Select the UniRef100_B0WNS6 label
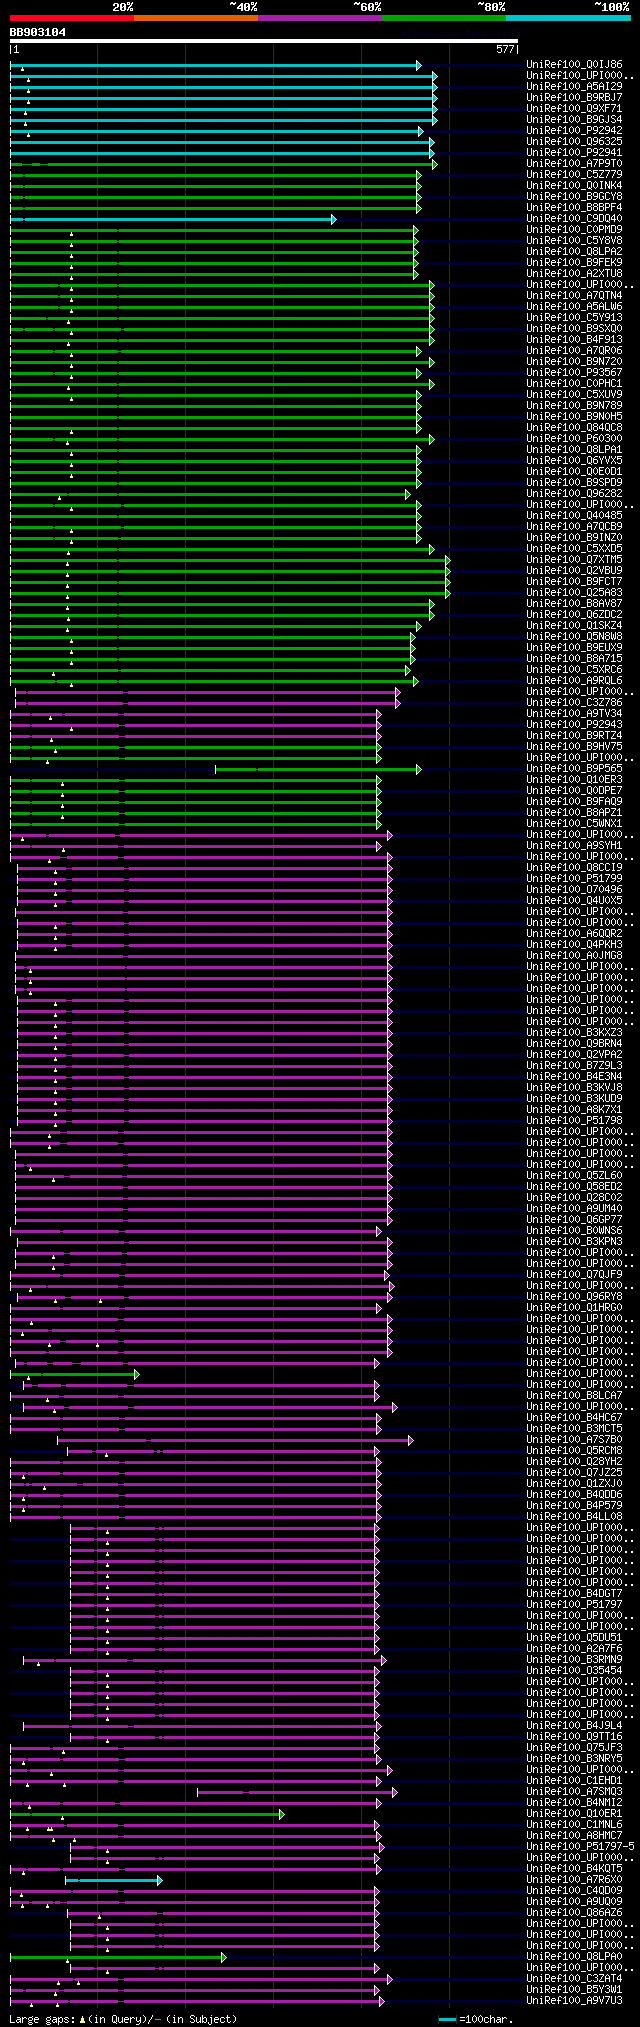The height and width of the screenshot is (2027, 640). [x=574, y=1231]
